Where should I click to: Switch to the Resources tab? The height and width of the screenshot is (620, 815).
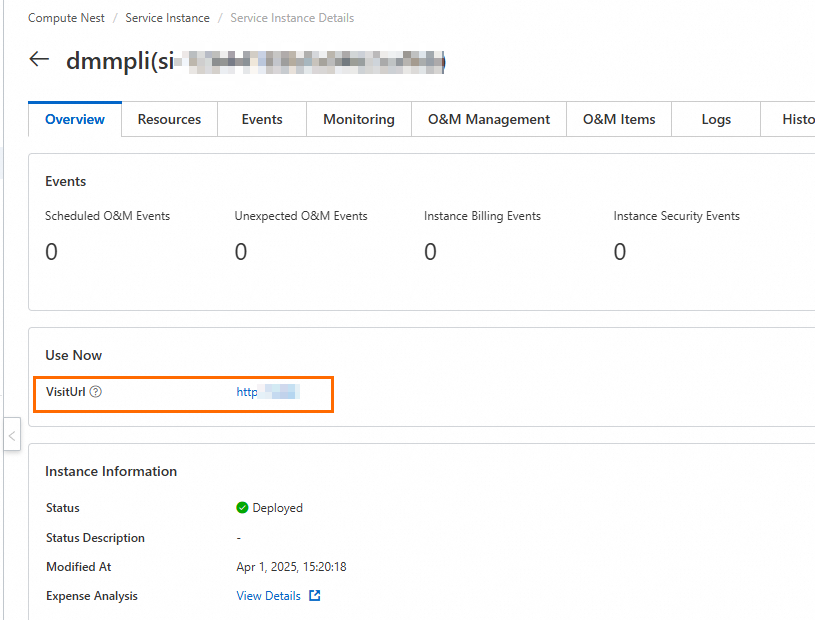click(169, 119)
